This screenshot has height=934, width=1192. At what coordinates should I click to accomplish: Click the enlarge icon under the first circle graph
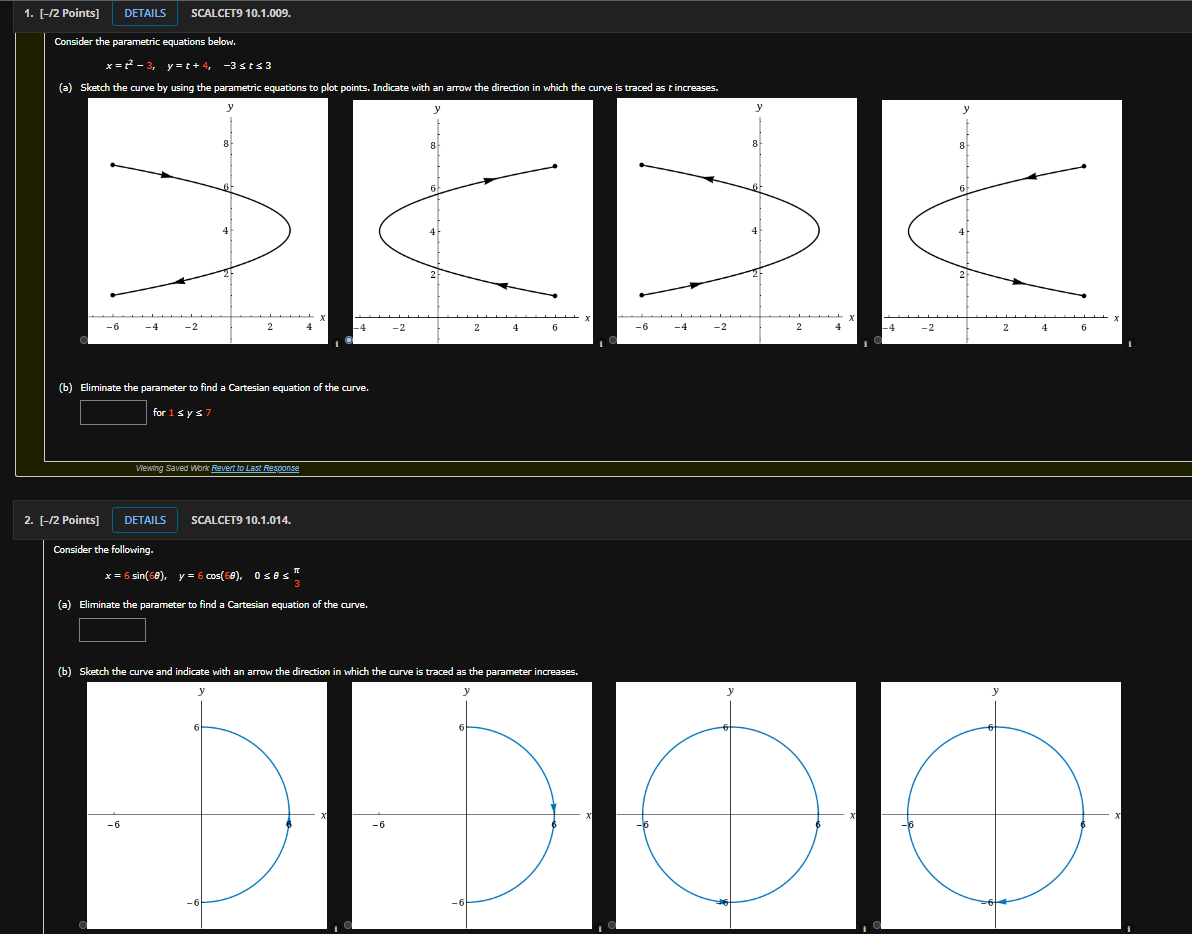point(334,929)
